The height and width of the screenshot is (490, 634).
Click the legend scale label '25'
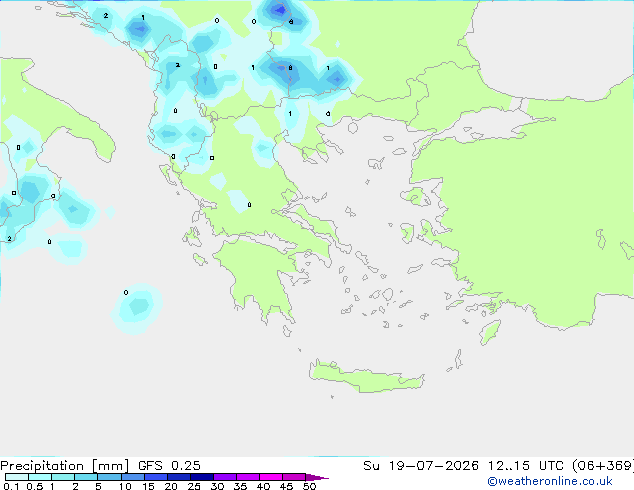(x=194, y=486)
